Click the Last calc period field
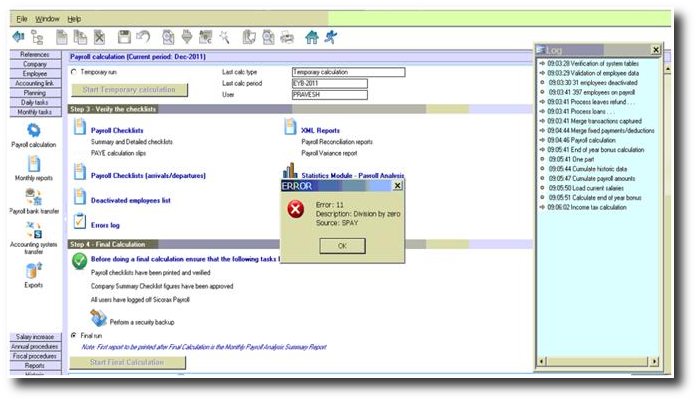This screenshot has width=697, height=401. 347,83
